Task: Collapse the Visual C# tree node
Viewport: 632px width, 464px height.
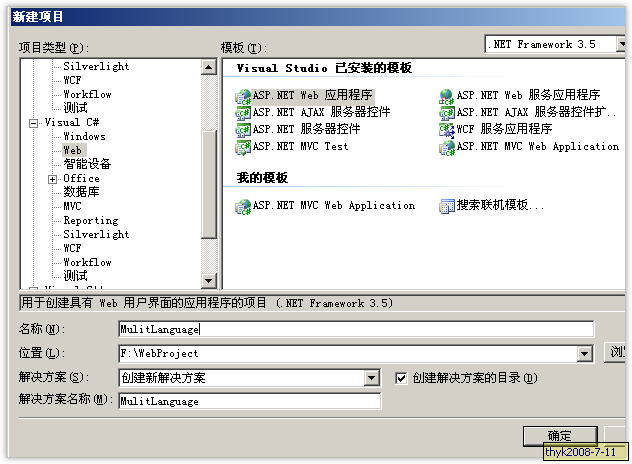Action: pos(34,123)
